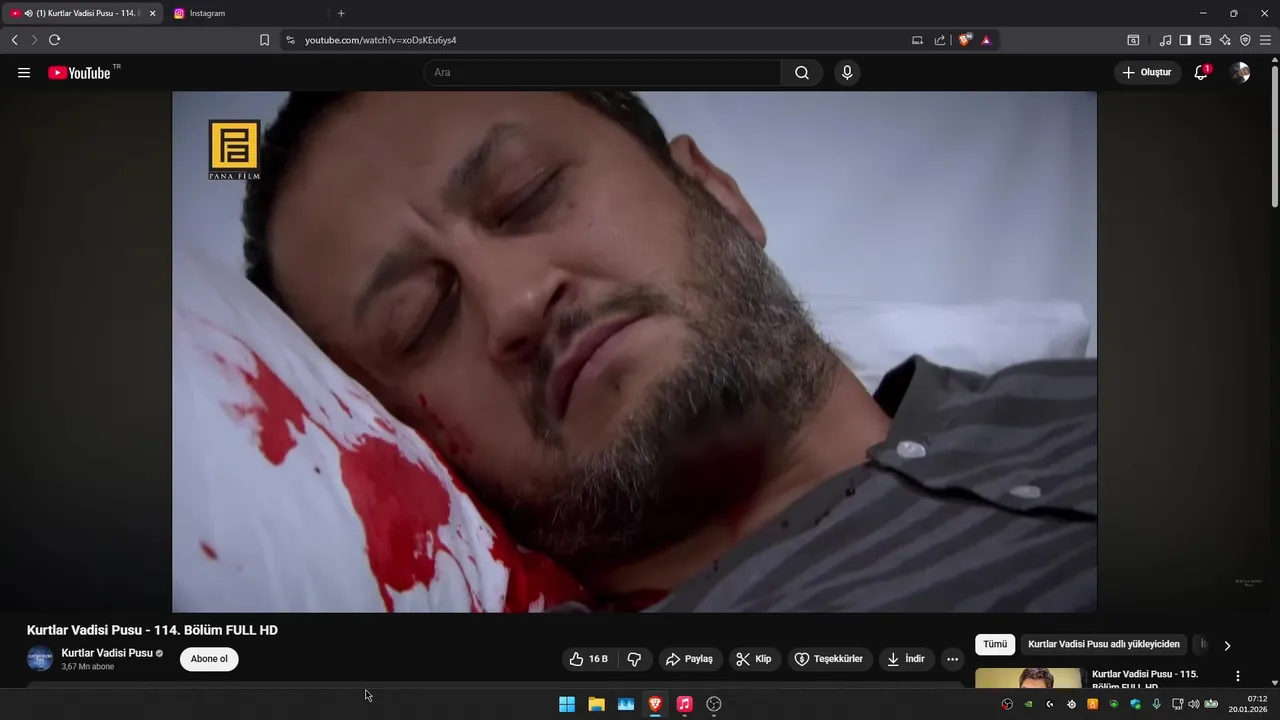Screen dimensions: 1280x720
Task: View site information icon in address bar
Action: (x=290, y=40)
